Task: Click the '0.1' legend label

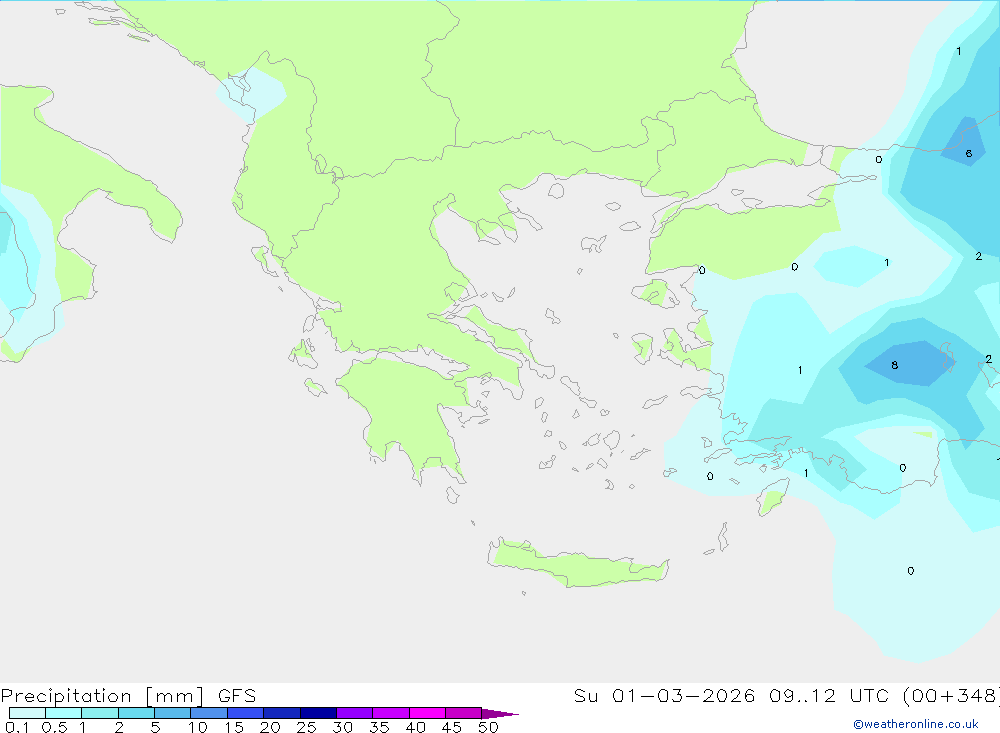Action: [17, 727]
